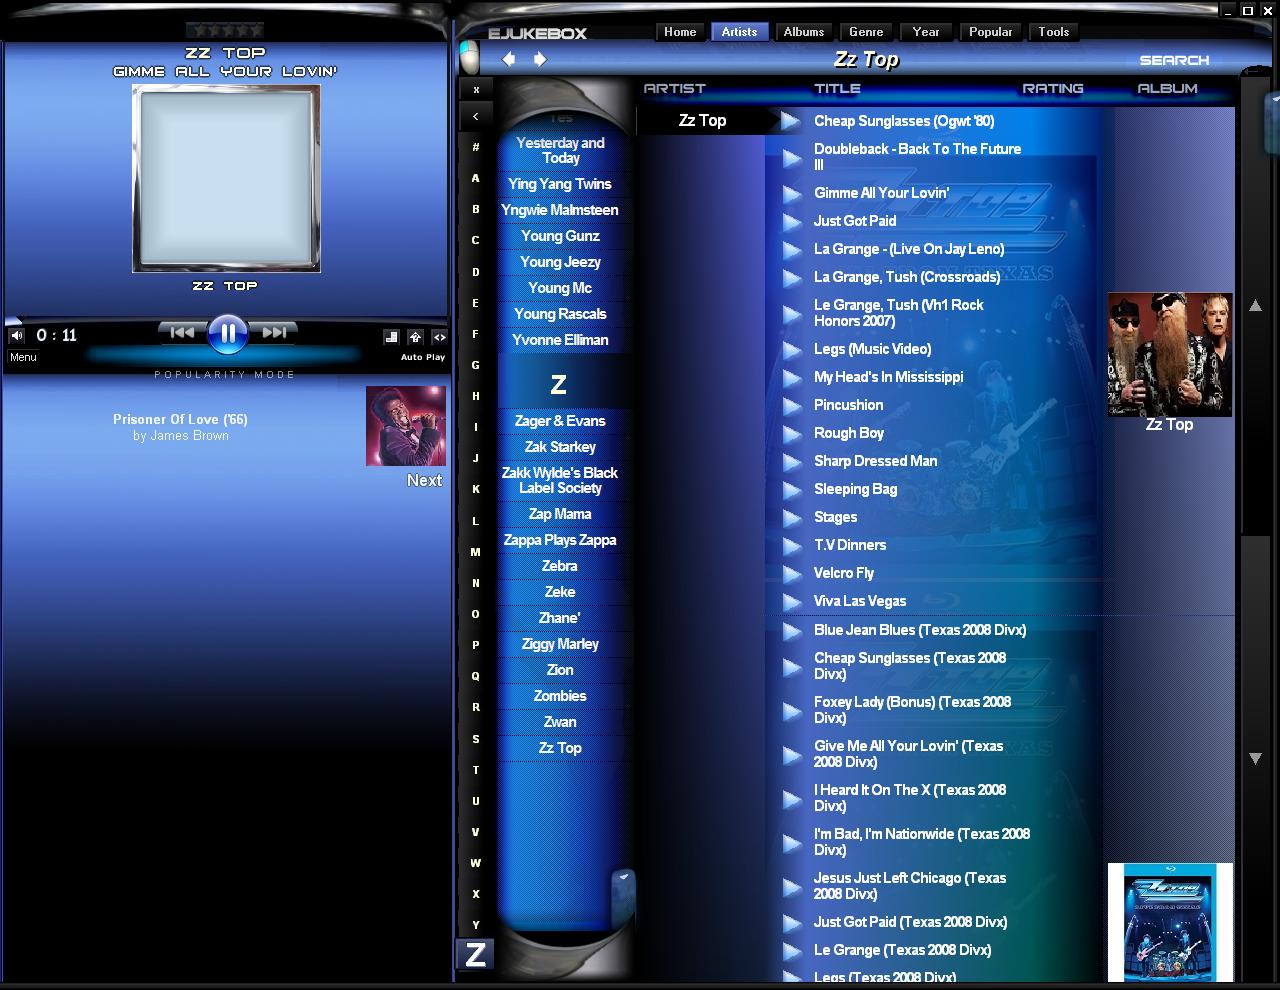Click the '<' collapse arrow in alphabet index
The width and height of the screenshot is (1280, 990).
click(x=476, y=117)
